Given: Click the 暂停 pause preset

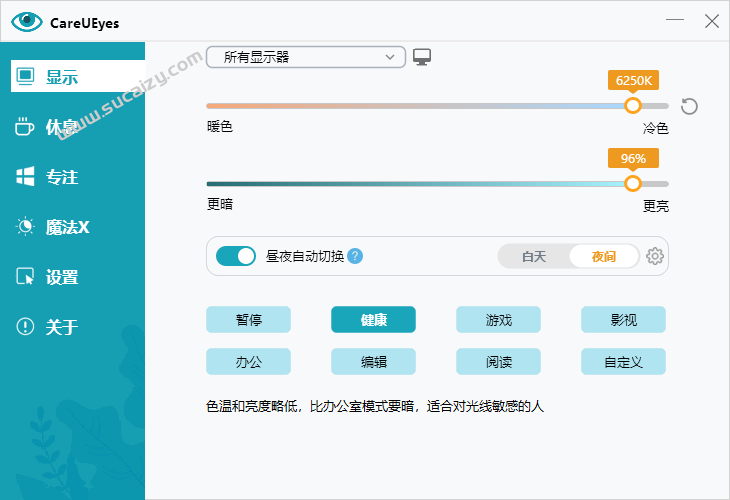Looking at the screenshot, I should [x=249, y=320].
